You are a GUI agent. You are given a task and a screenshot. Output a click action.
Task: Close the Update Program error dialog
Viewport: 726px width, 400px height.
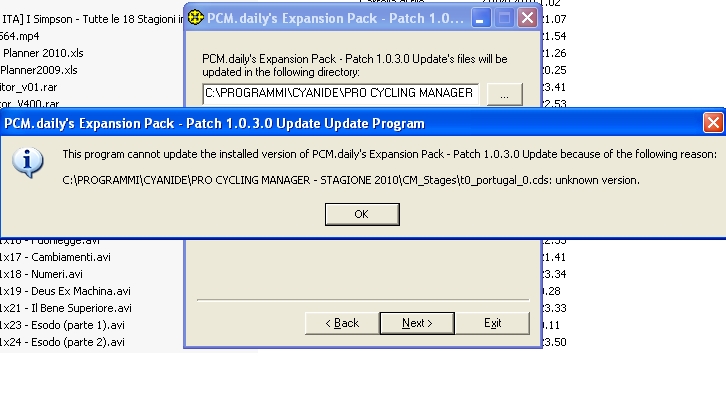pos(713,123)
